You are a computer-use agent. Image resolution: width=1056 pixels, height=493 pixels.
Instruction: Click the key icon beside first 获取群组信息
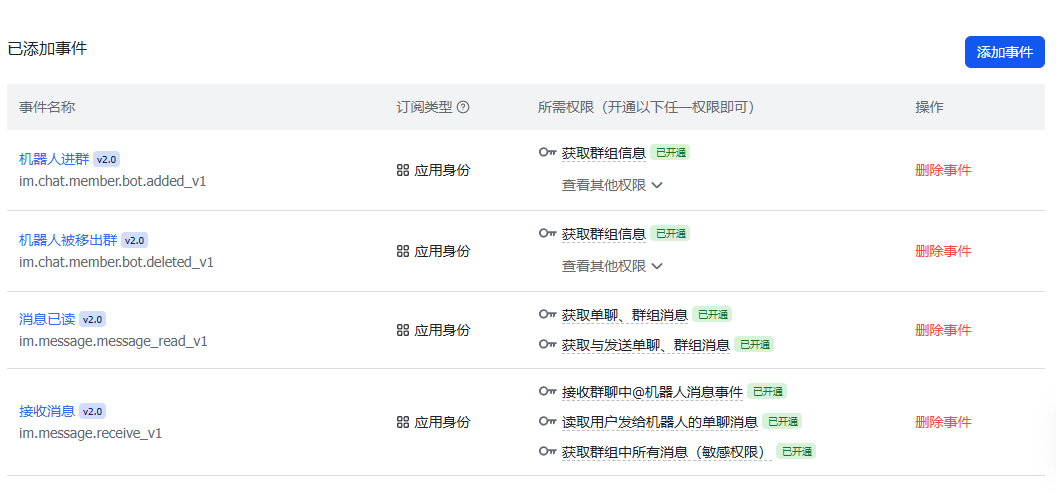[x=547, y=153]
